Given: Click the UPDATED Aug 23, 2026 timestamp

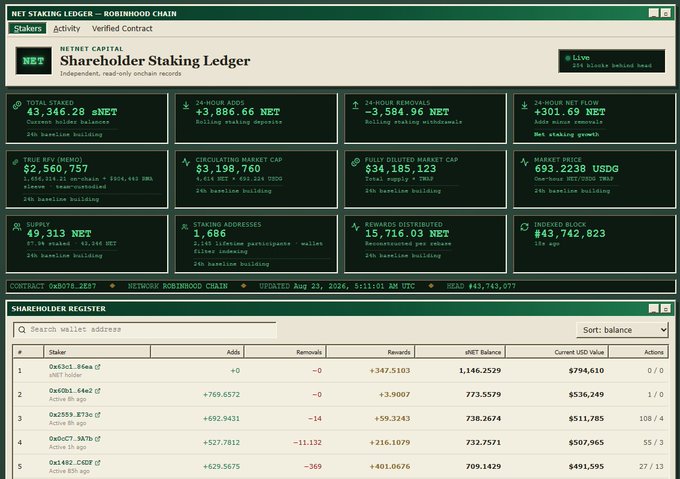Looking at the screenshot, I should [x=337, y=286].
